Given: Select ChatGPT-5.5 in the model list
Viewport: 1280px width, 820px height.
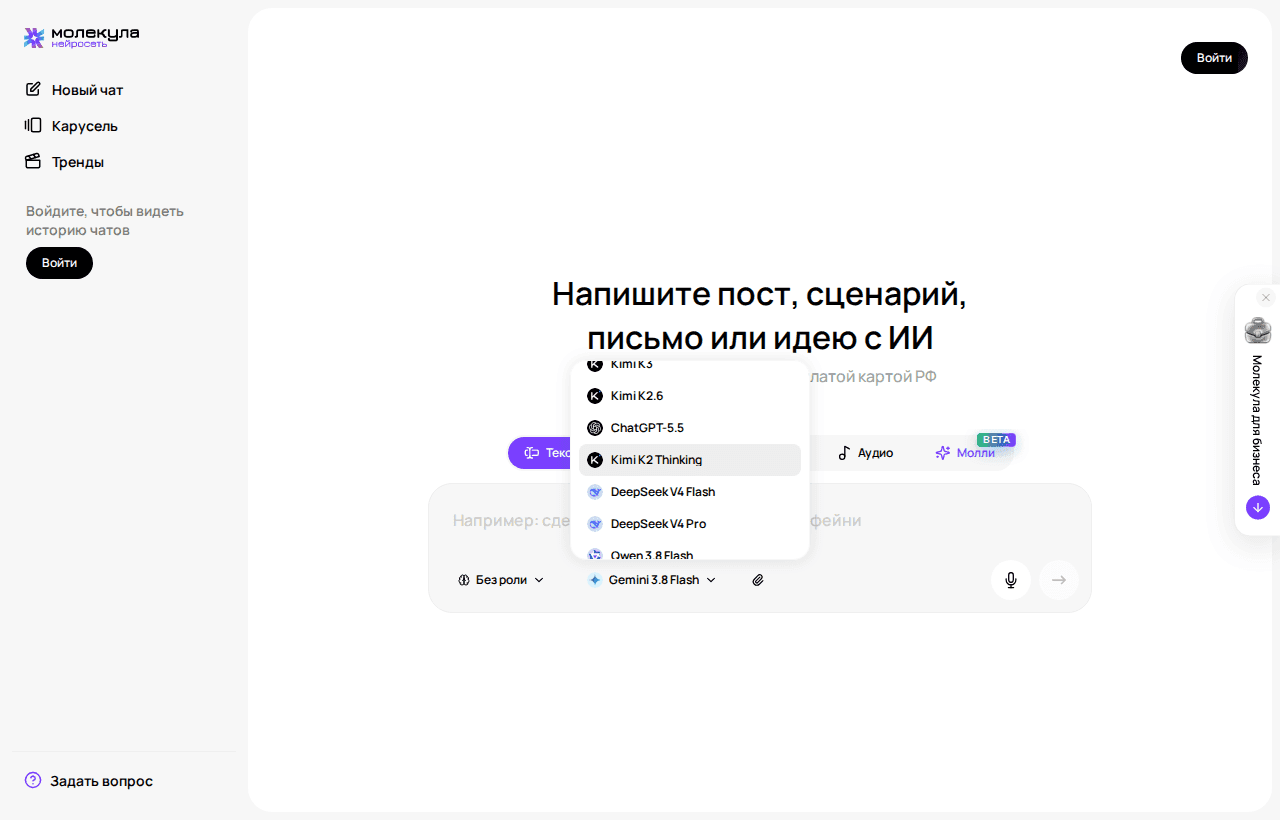Looking at the screenshot, I should coord(690,428).
